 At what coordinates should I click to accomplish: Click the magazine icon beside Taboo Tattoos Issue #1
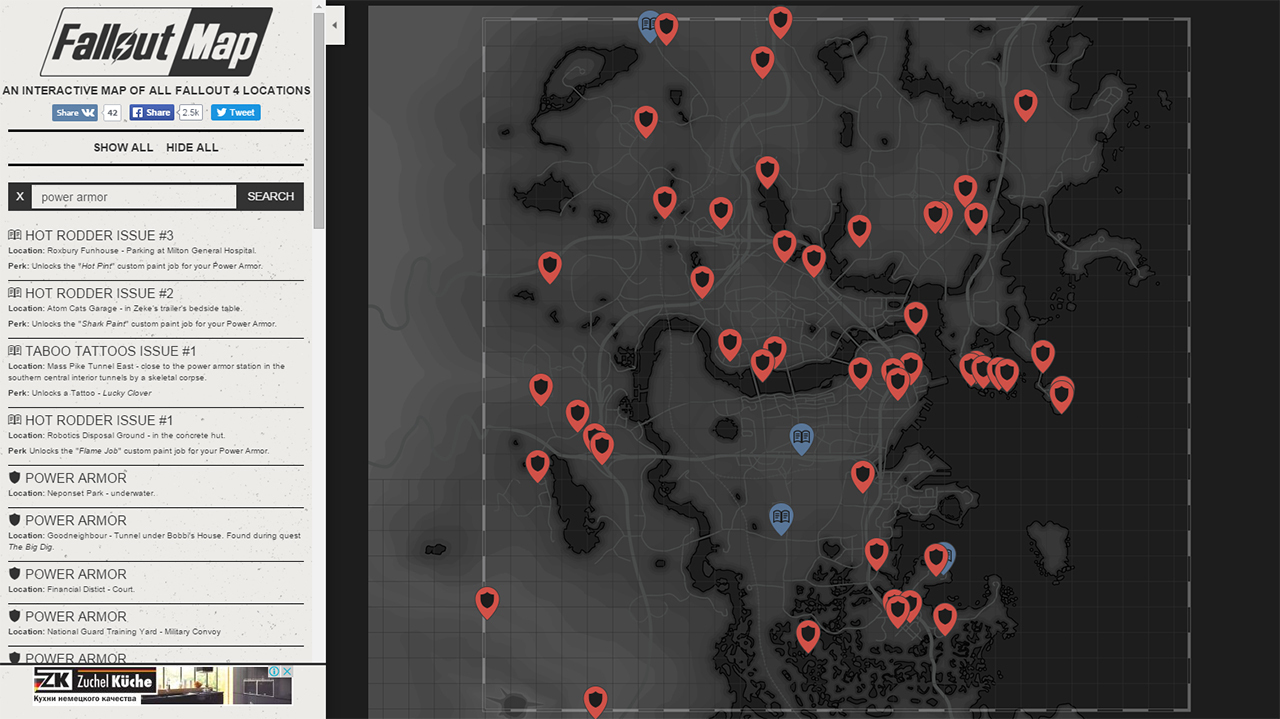pyautogui.click(x=15, y=352)
